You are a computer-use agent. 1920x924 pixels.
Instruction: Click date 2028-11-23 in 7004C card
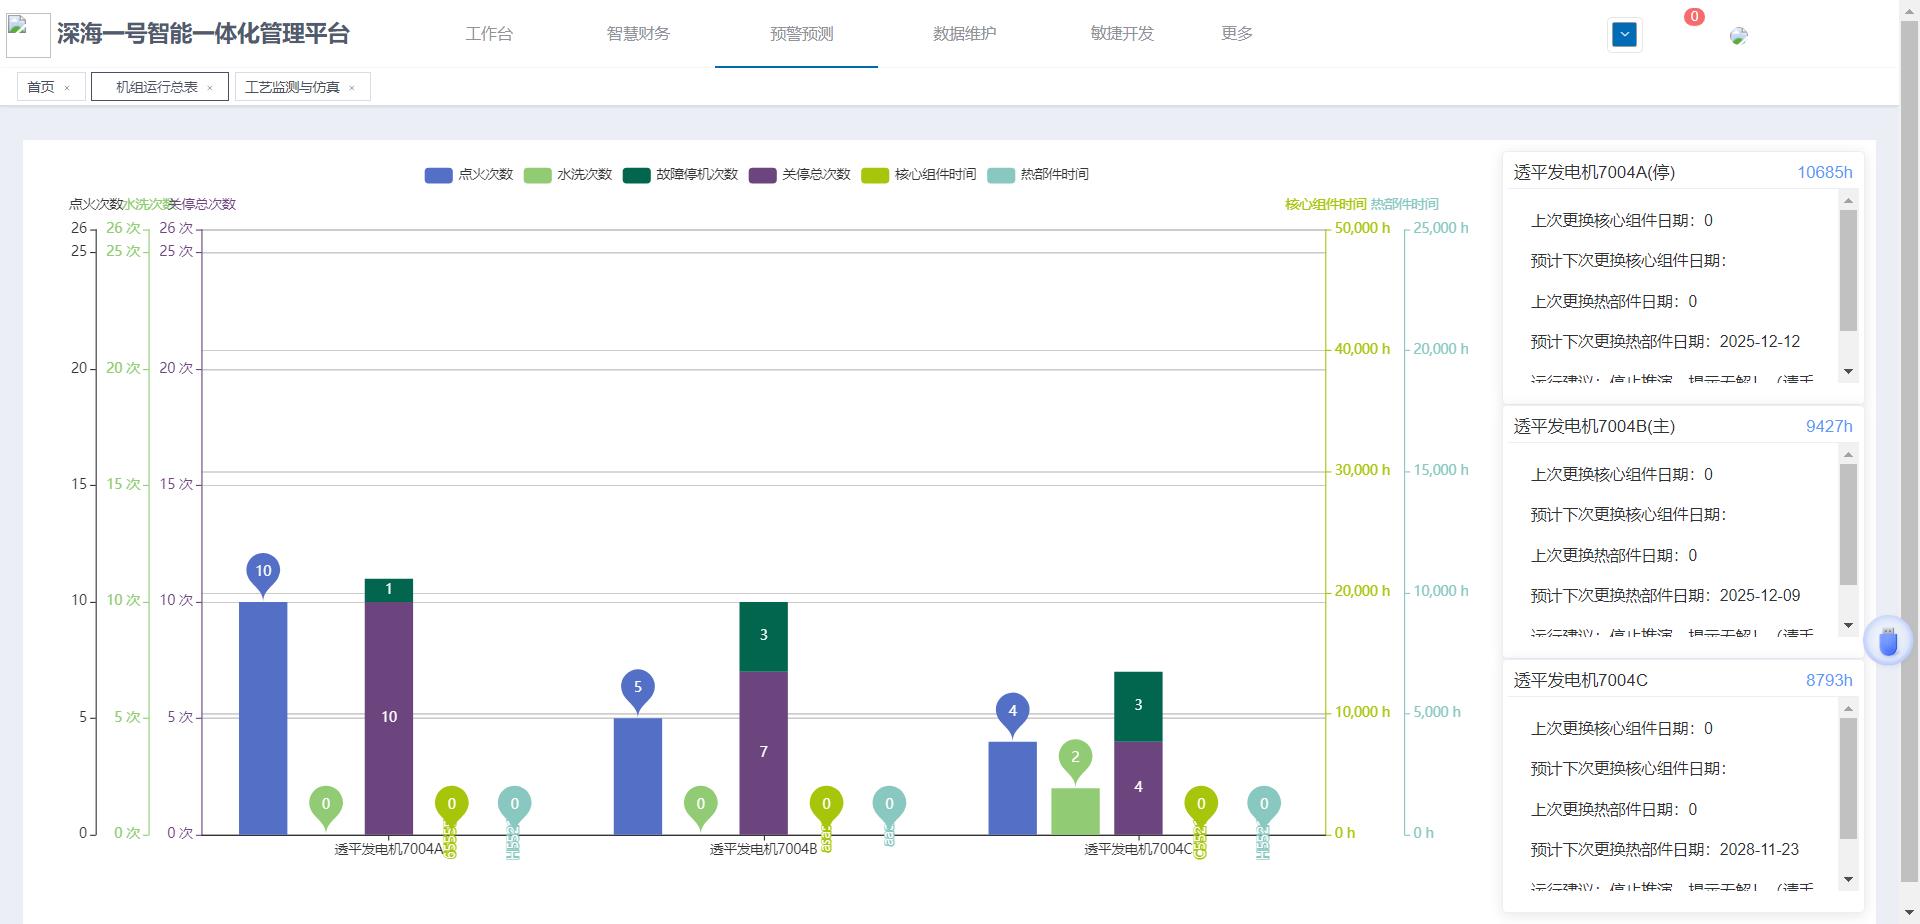[x=1759, y=850]
